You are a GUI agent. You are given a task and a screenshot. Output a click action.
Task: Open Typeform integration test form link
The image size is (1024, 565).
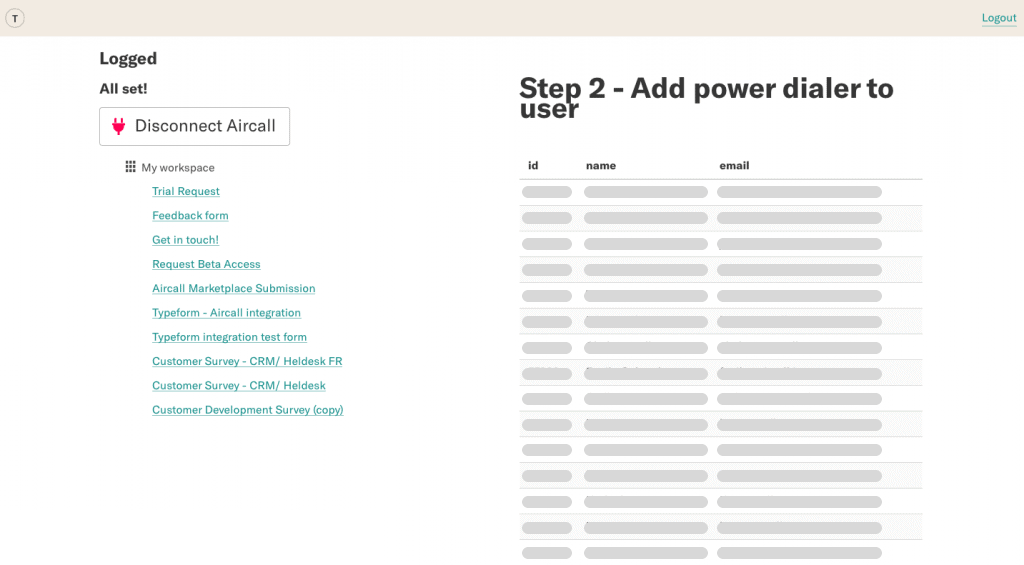[x=229, y=337]
